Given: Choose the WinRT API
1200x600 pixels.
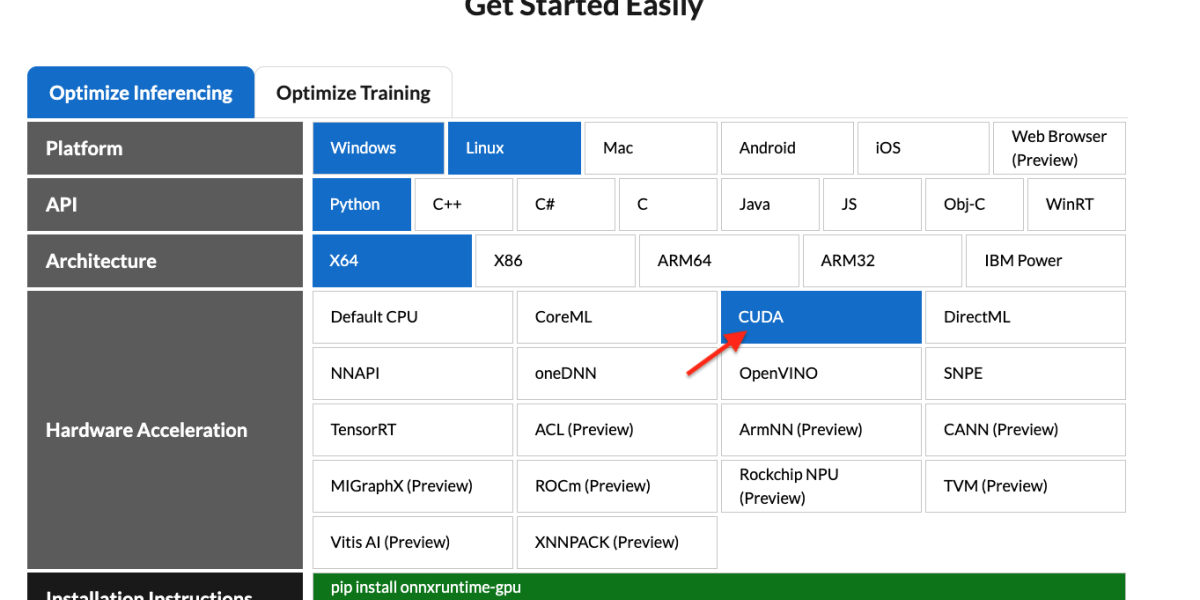Looking at the screenshot, I should point(1076,204).
